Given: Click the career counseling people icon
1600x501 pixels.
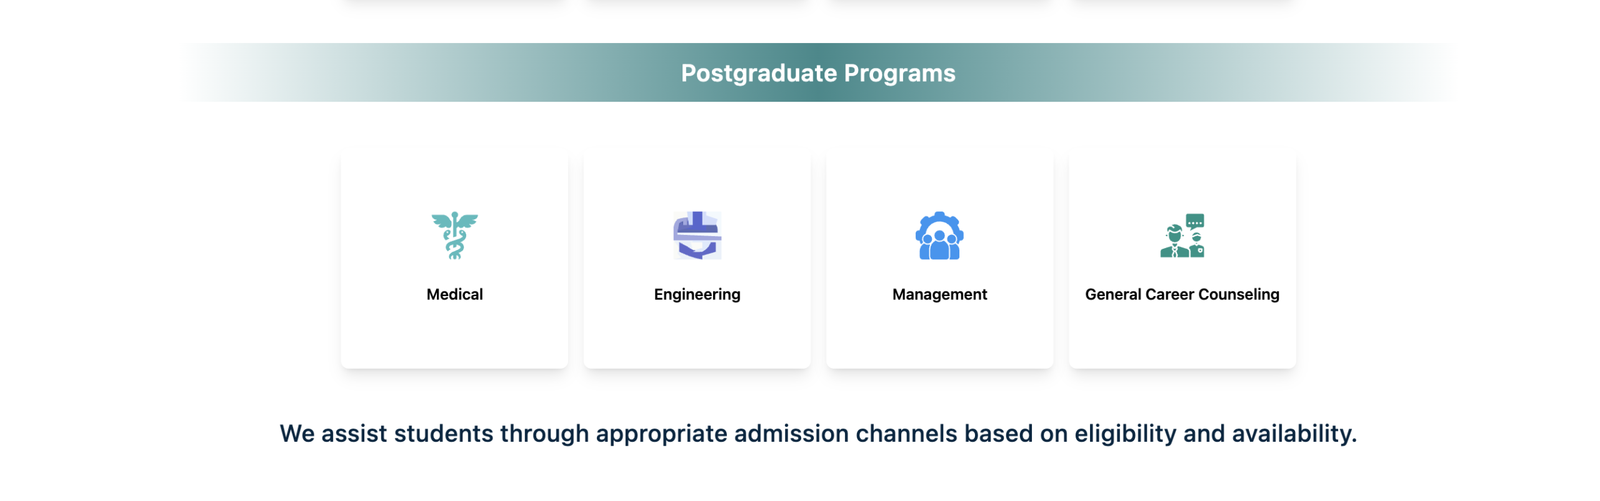Looking at the screenshot, I should [x=1182, y=236].
